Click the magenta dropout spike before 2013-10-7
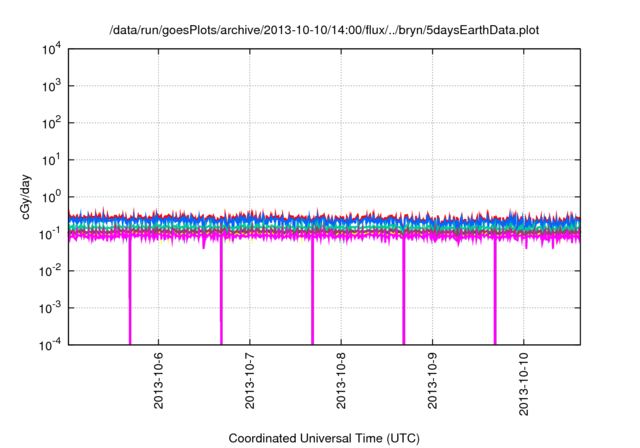The image size is (640, 448). pos(221,292)
